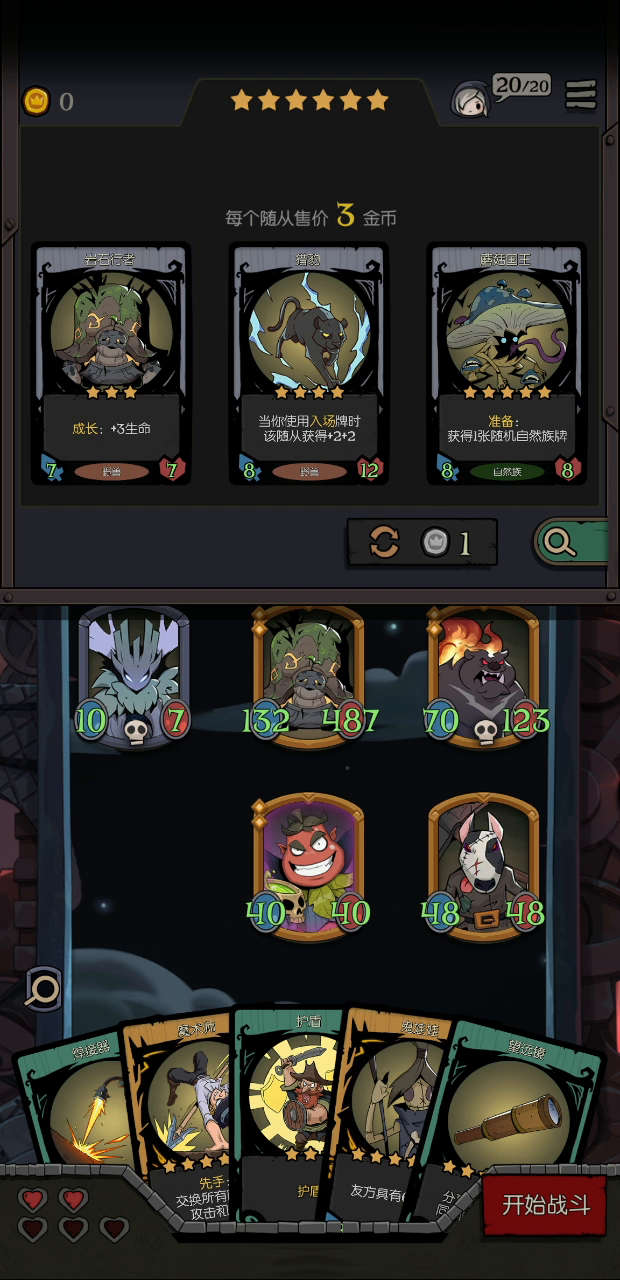Select the spiky ghost 10/7 minion
Viewport: 620px width, 1280px height.
(133, 677)
